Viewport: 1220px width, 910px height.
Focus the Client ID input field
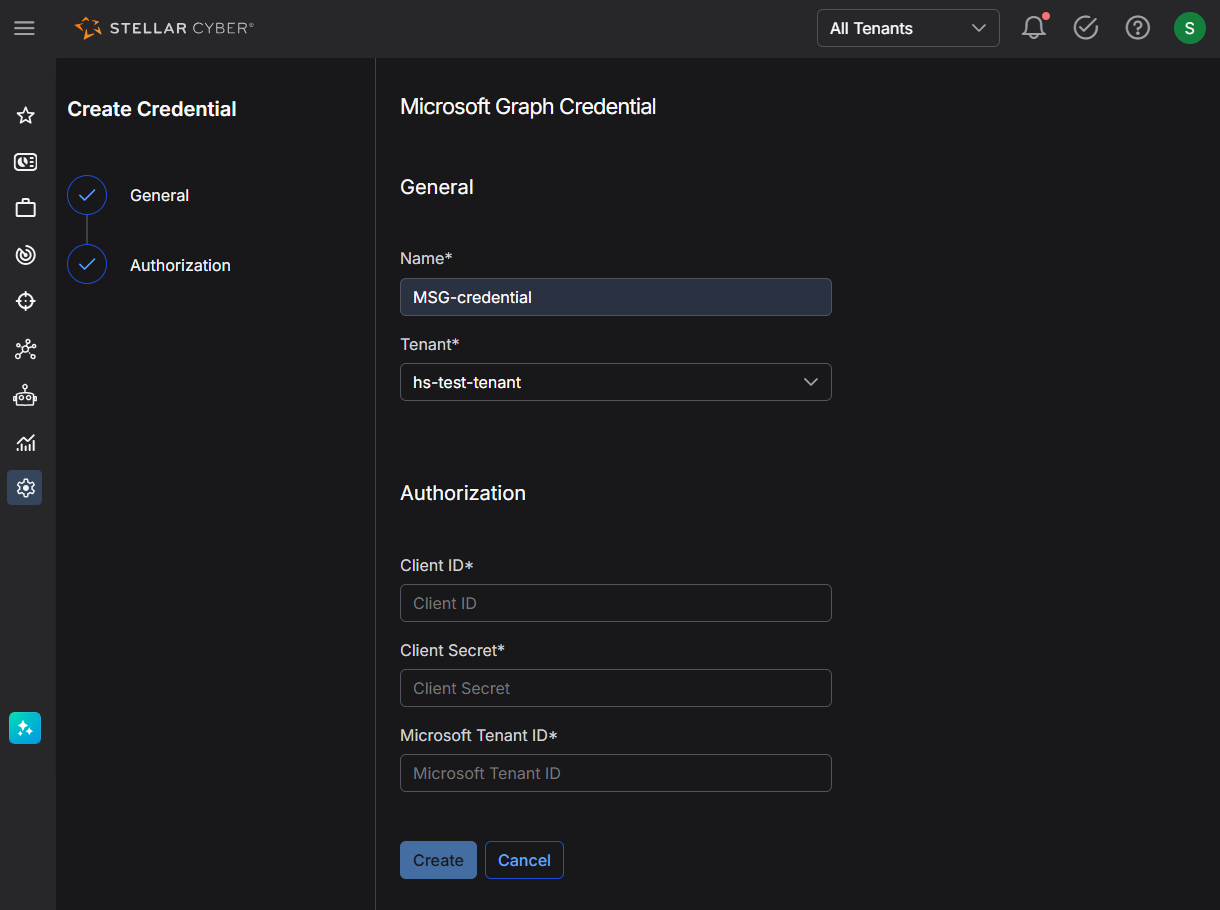click(x=616, y=603)
